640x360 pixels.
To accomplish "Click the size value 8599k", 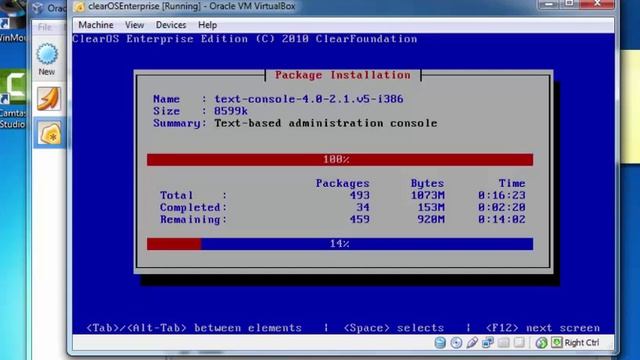I will point(231,111).
